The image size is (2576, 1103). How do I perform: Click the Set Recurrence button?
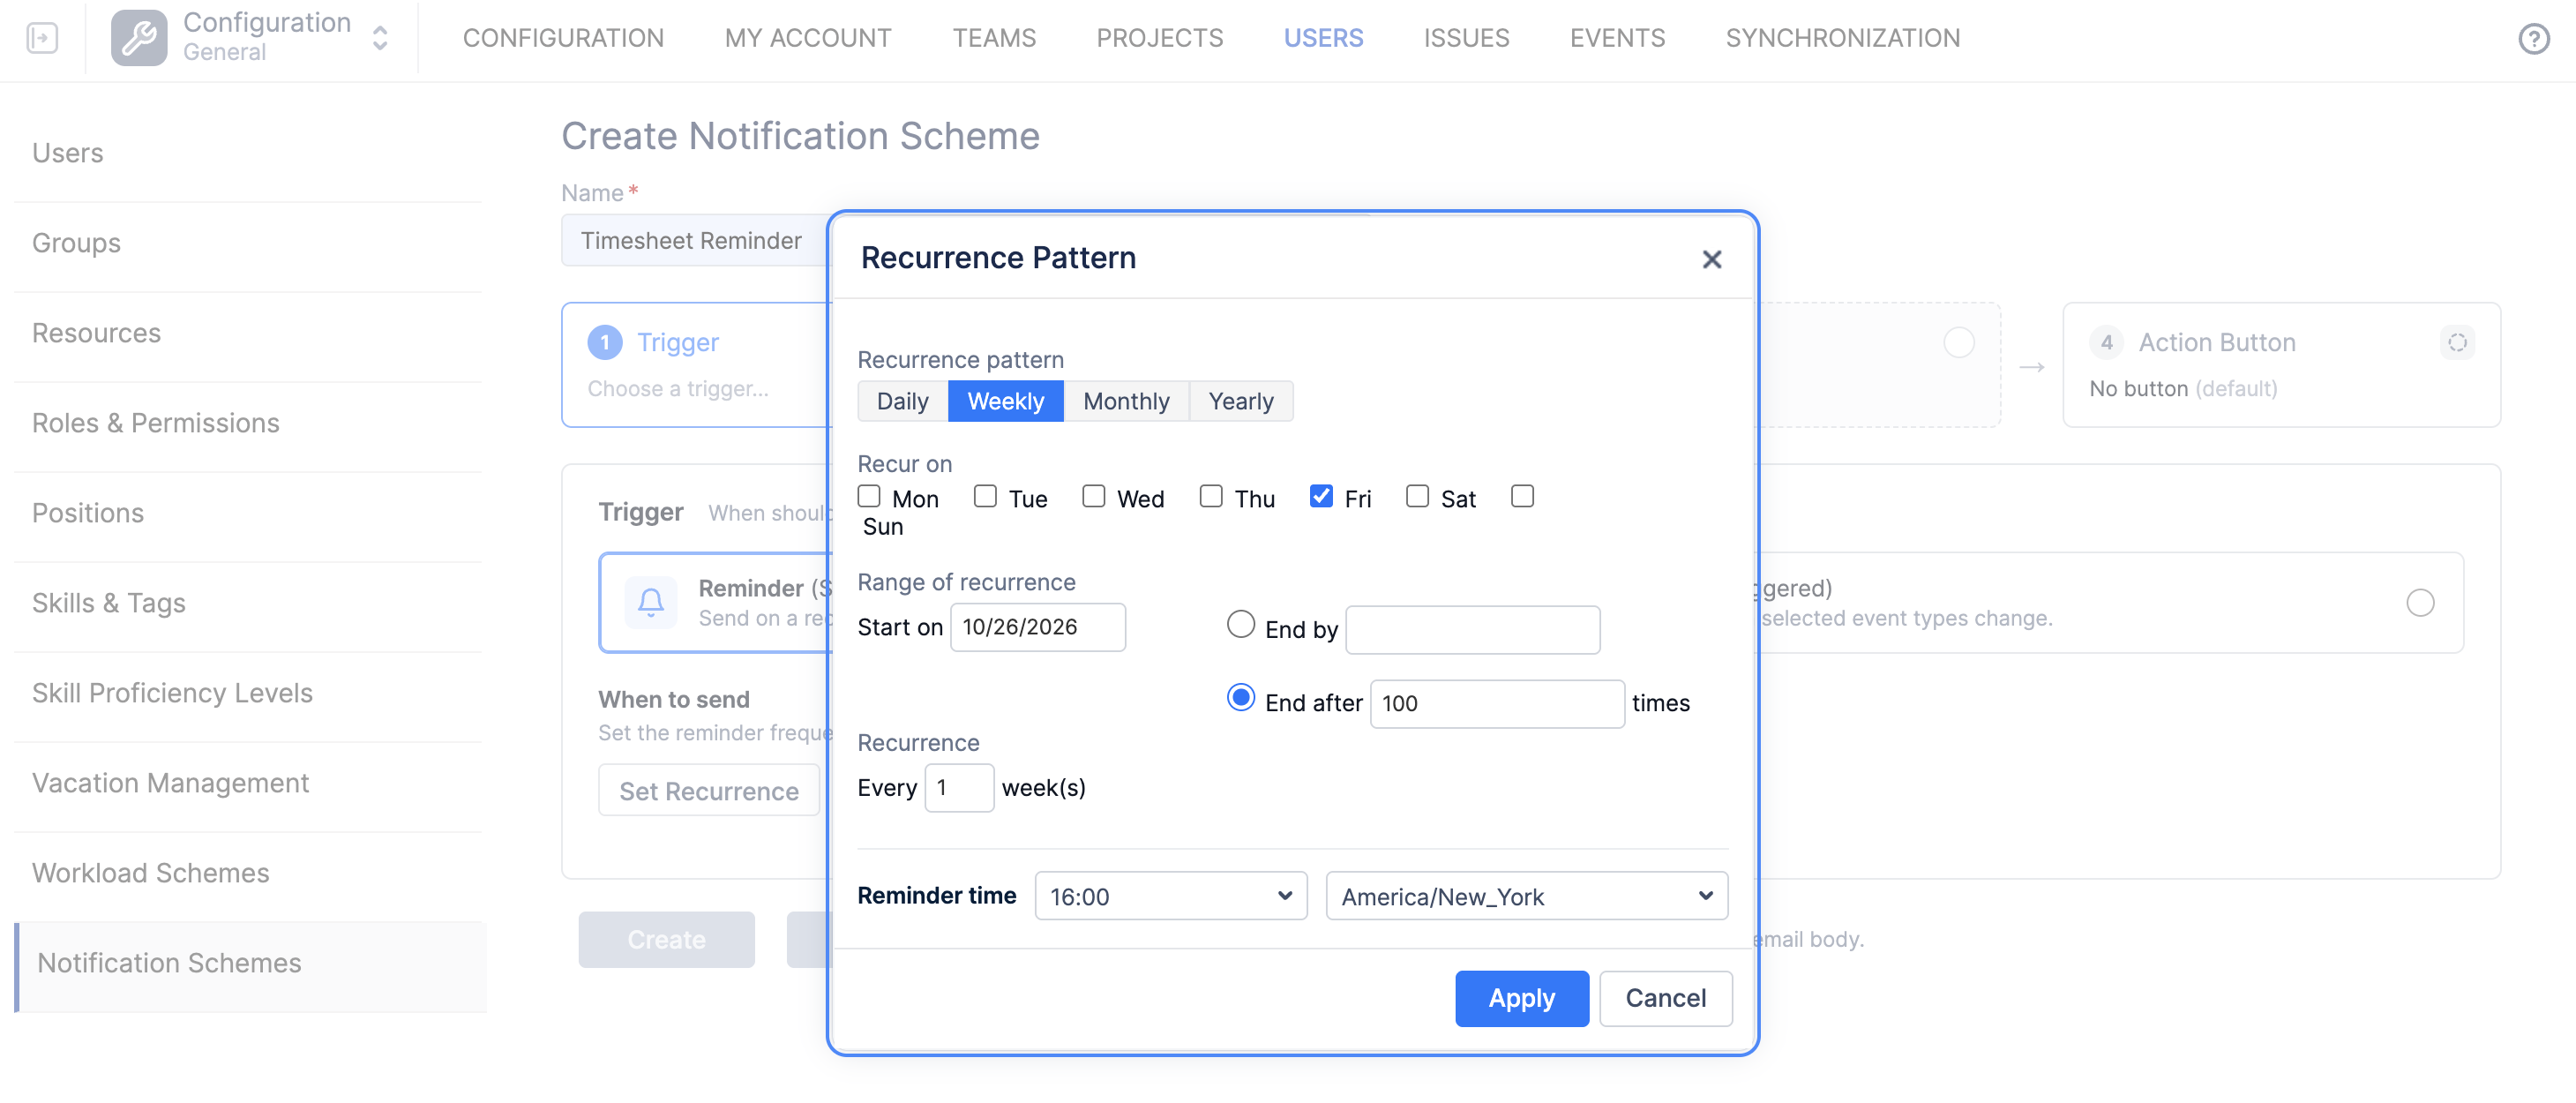709,790
